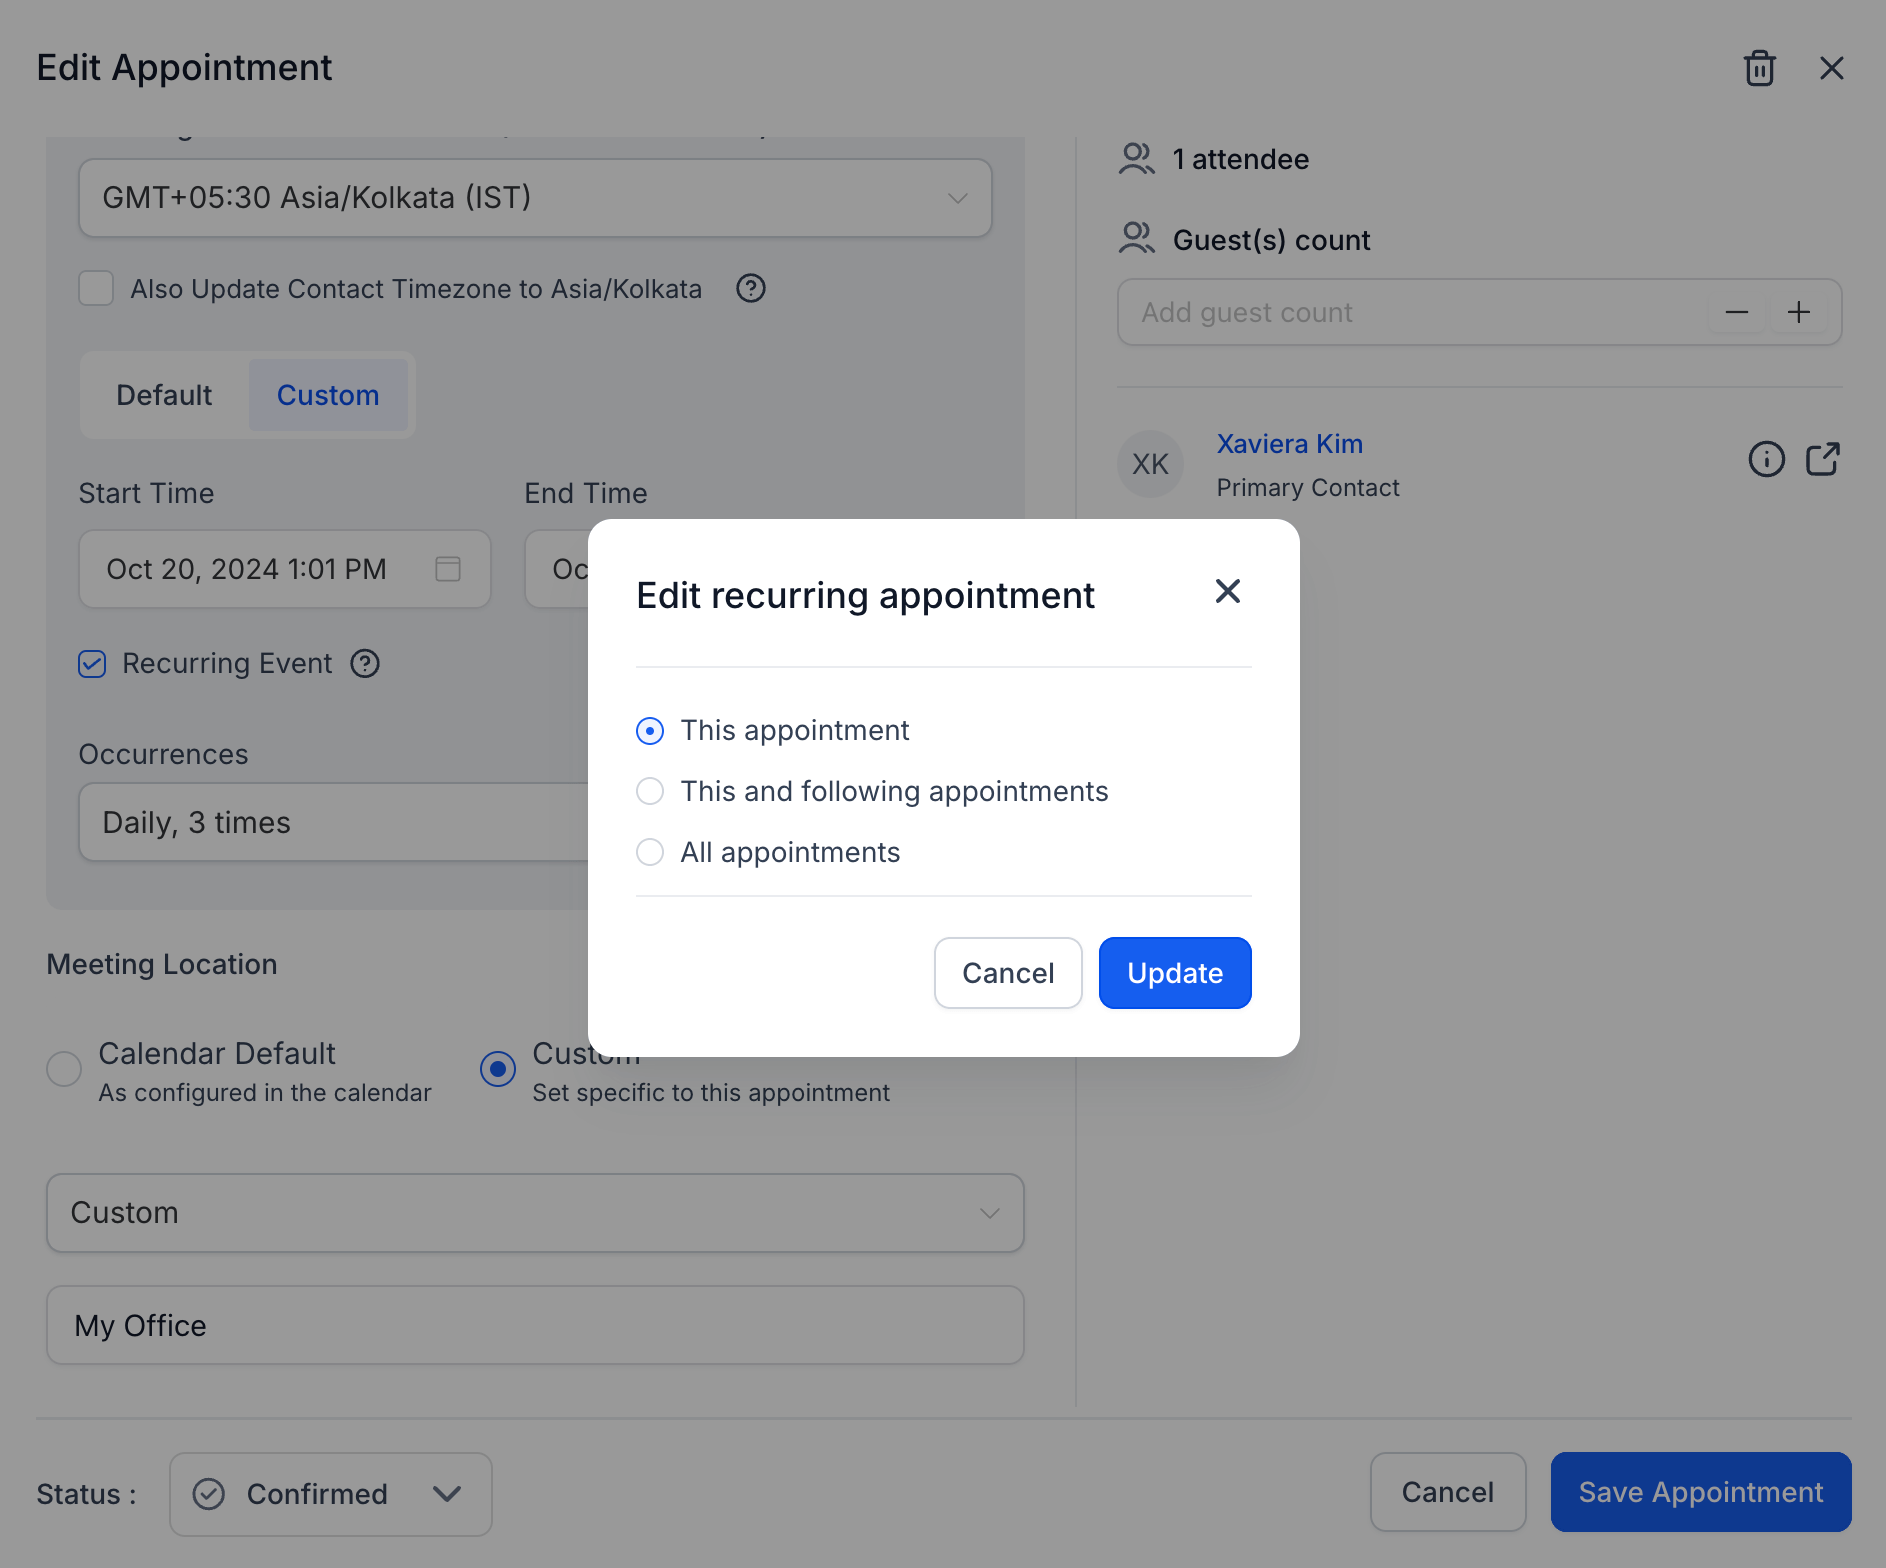The width and height of the screenshot is (1886, 1568).
Task: Open the Xaviera Kim contact info icon
Action: coord(1766,459)
